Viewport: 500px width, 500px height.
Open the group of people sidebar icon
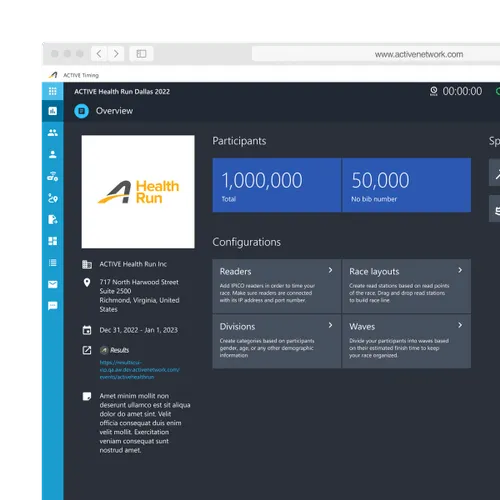click(x=53, y=133)
